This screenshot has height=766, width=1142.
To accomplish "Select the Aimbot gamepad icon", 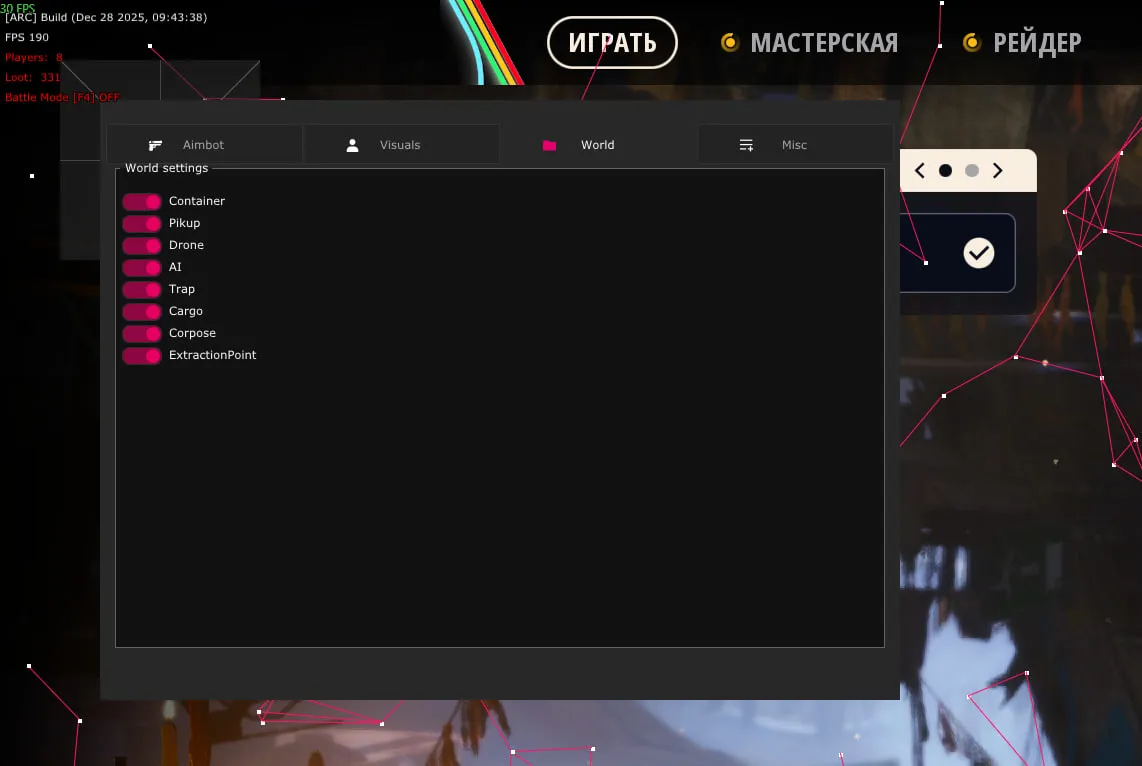I will point(156,144).
